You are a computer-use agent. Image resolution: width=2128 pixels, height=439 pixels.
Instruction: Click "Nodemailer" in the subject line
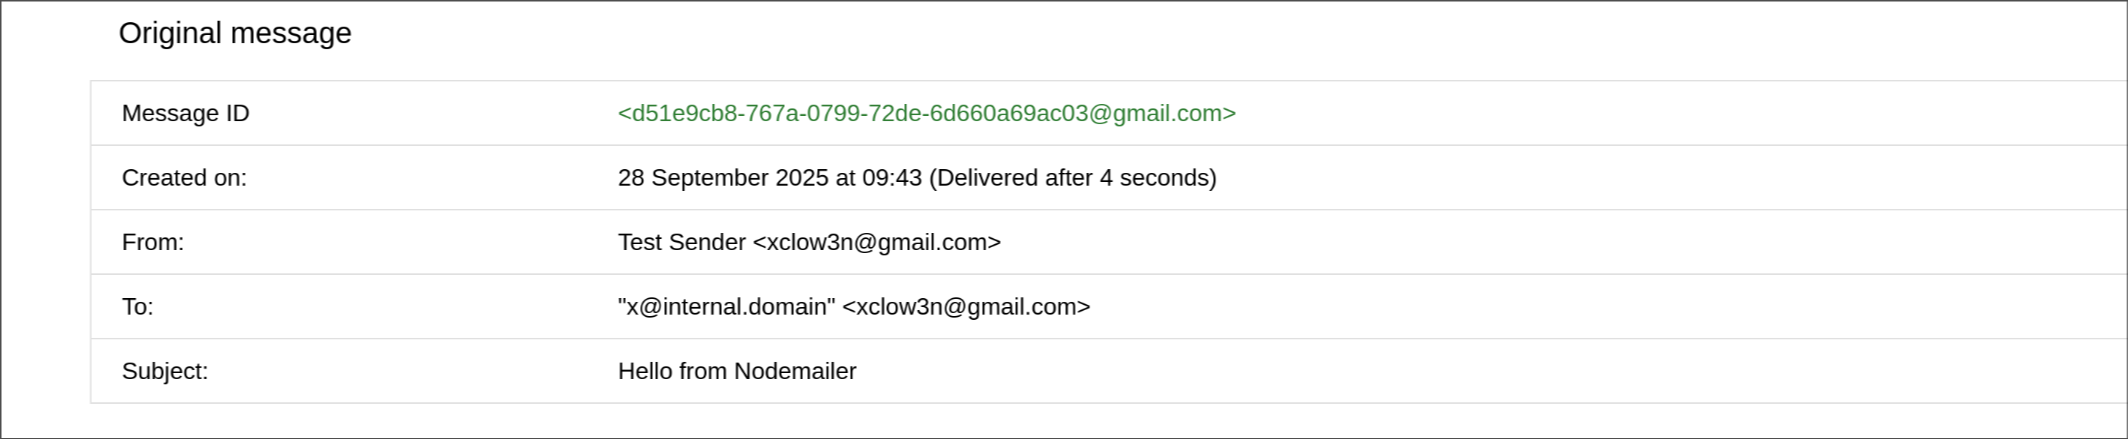point(795,371)
